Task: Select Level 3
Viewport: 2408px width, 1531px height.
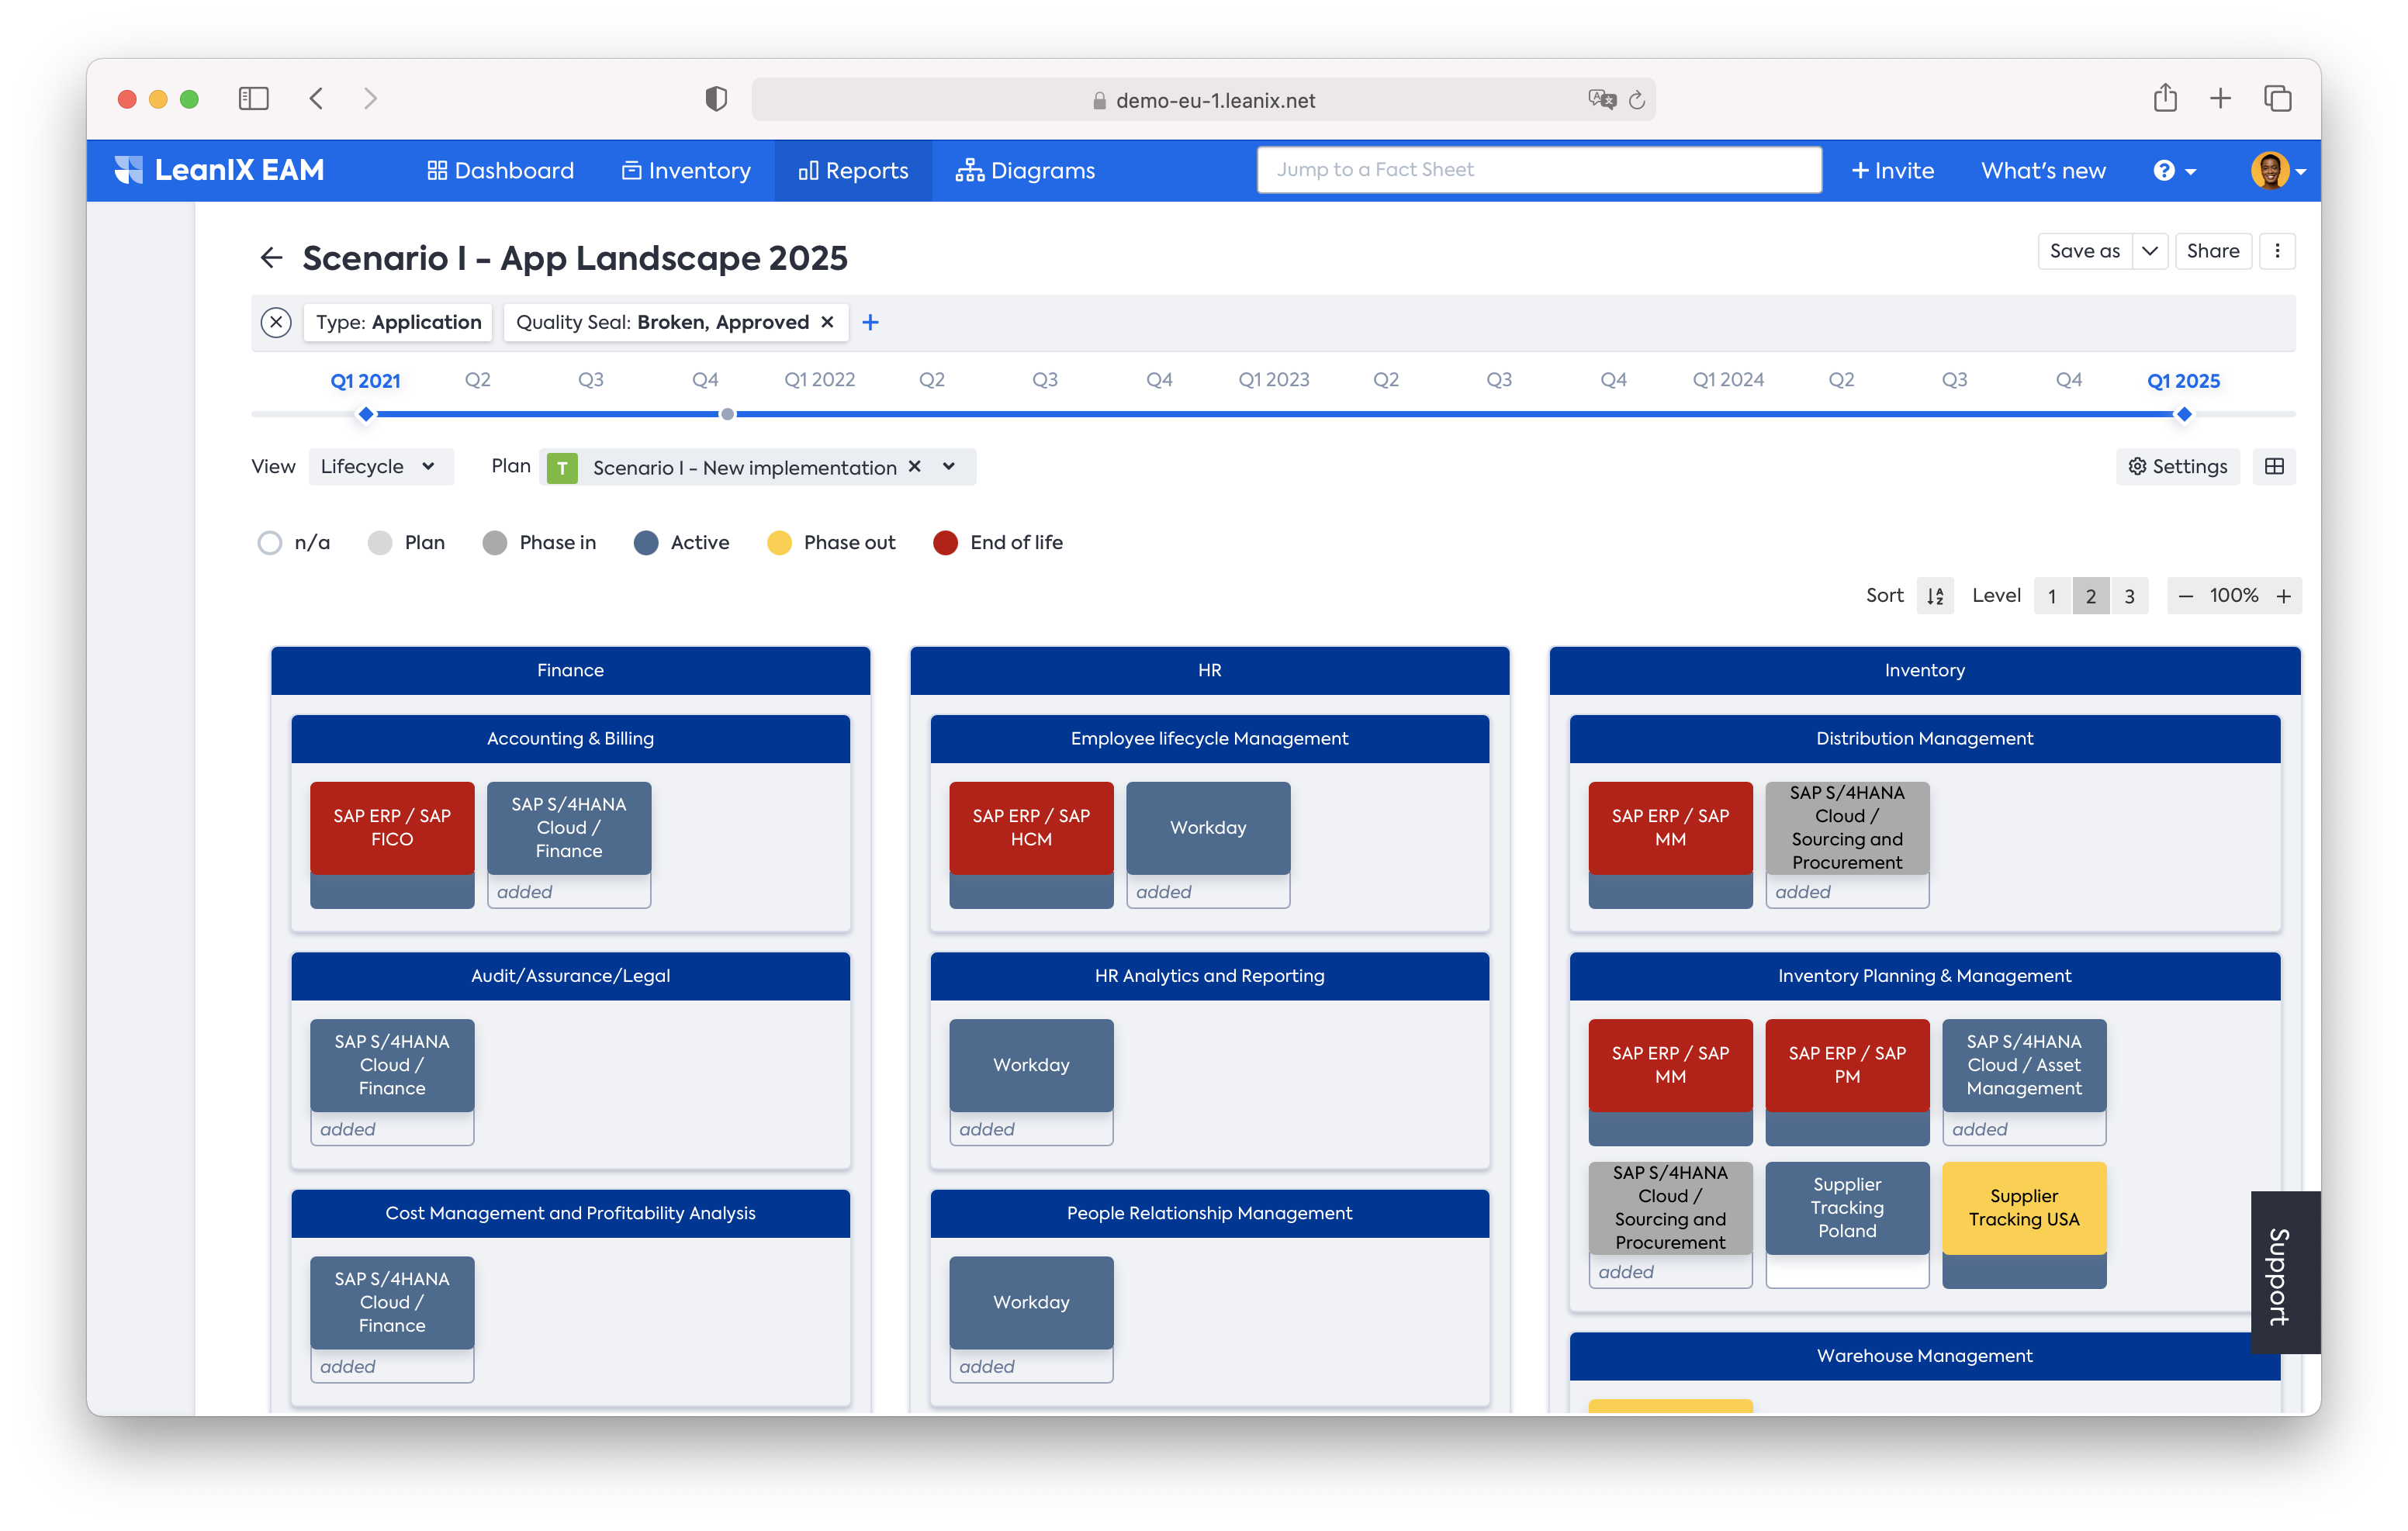Action: [x=2130, y=596]
